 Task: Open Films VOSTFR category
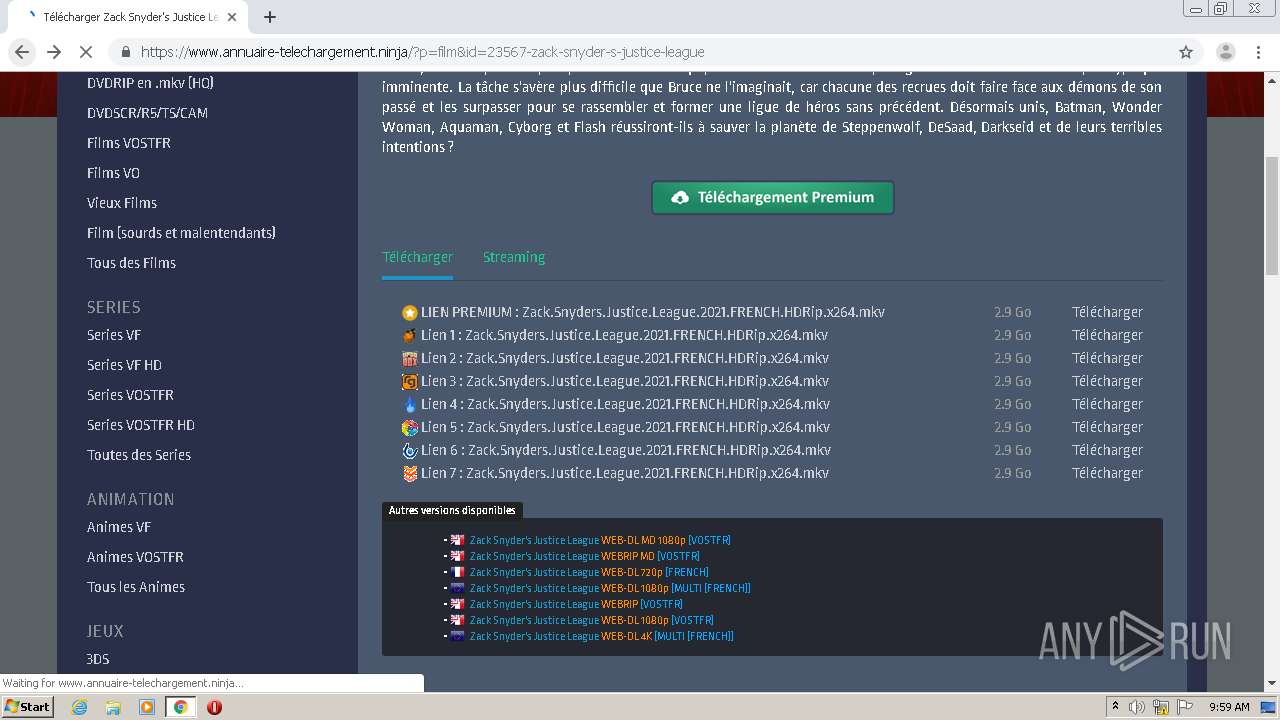(129, 143)
